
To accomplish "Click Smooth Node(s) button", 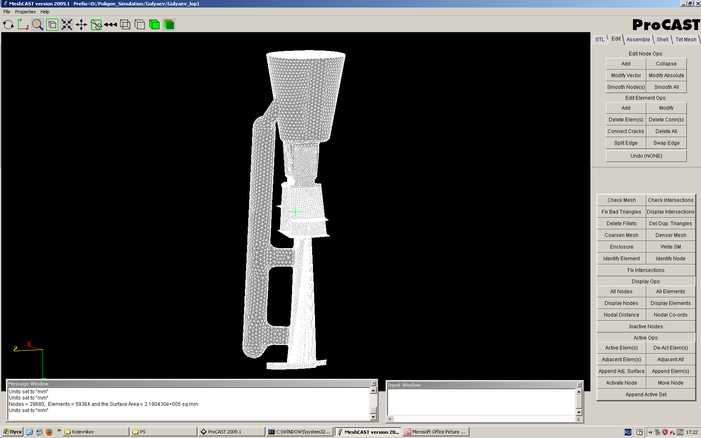I will point(626,87).
